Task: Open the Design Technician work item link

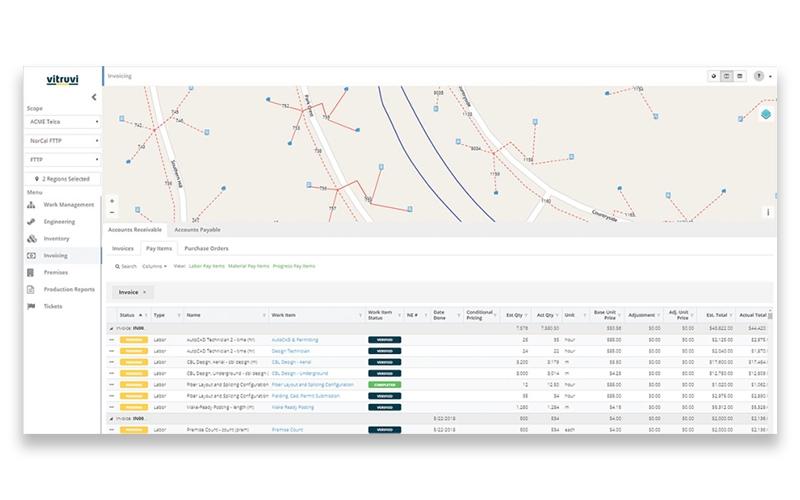Action: pyautogui.click(x=290, y=351)
